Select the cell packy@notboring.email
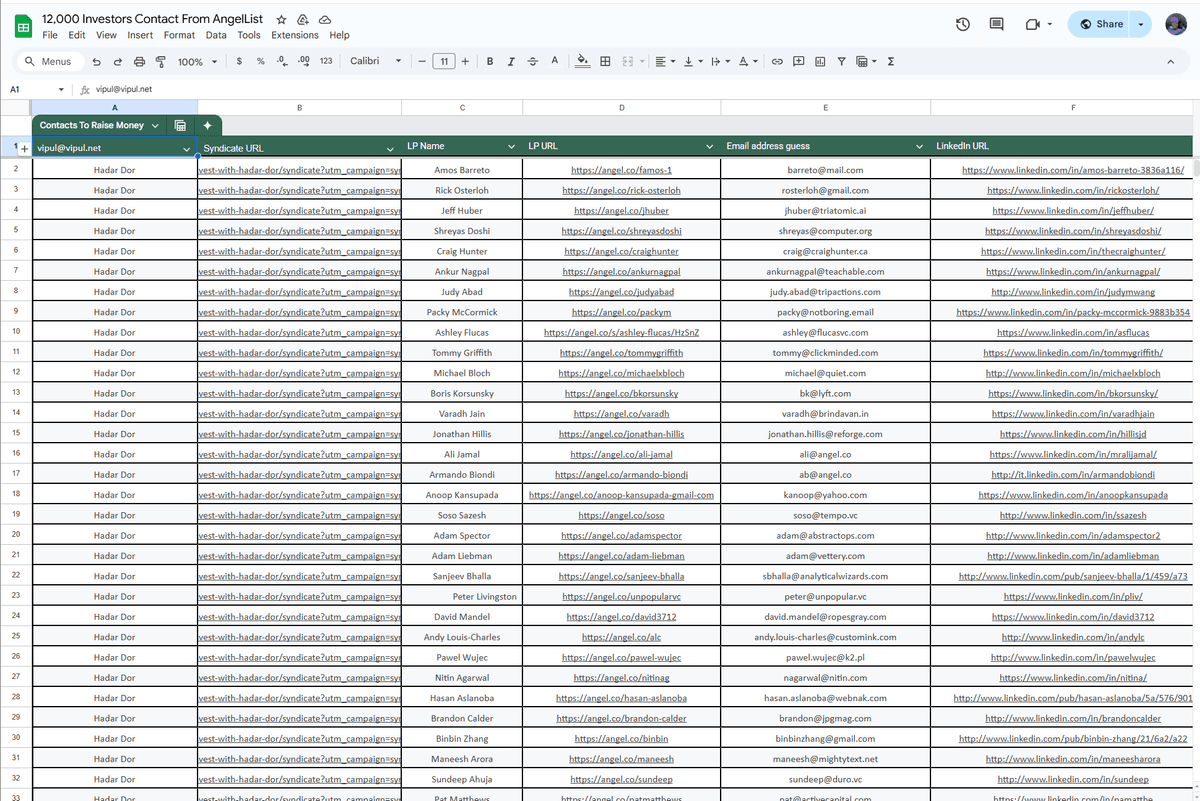This screenshot has width=1200, height=801. (x=825, y=312)
